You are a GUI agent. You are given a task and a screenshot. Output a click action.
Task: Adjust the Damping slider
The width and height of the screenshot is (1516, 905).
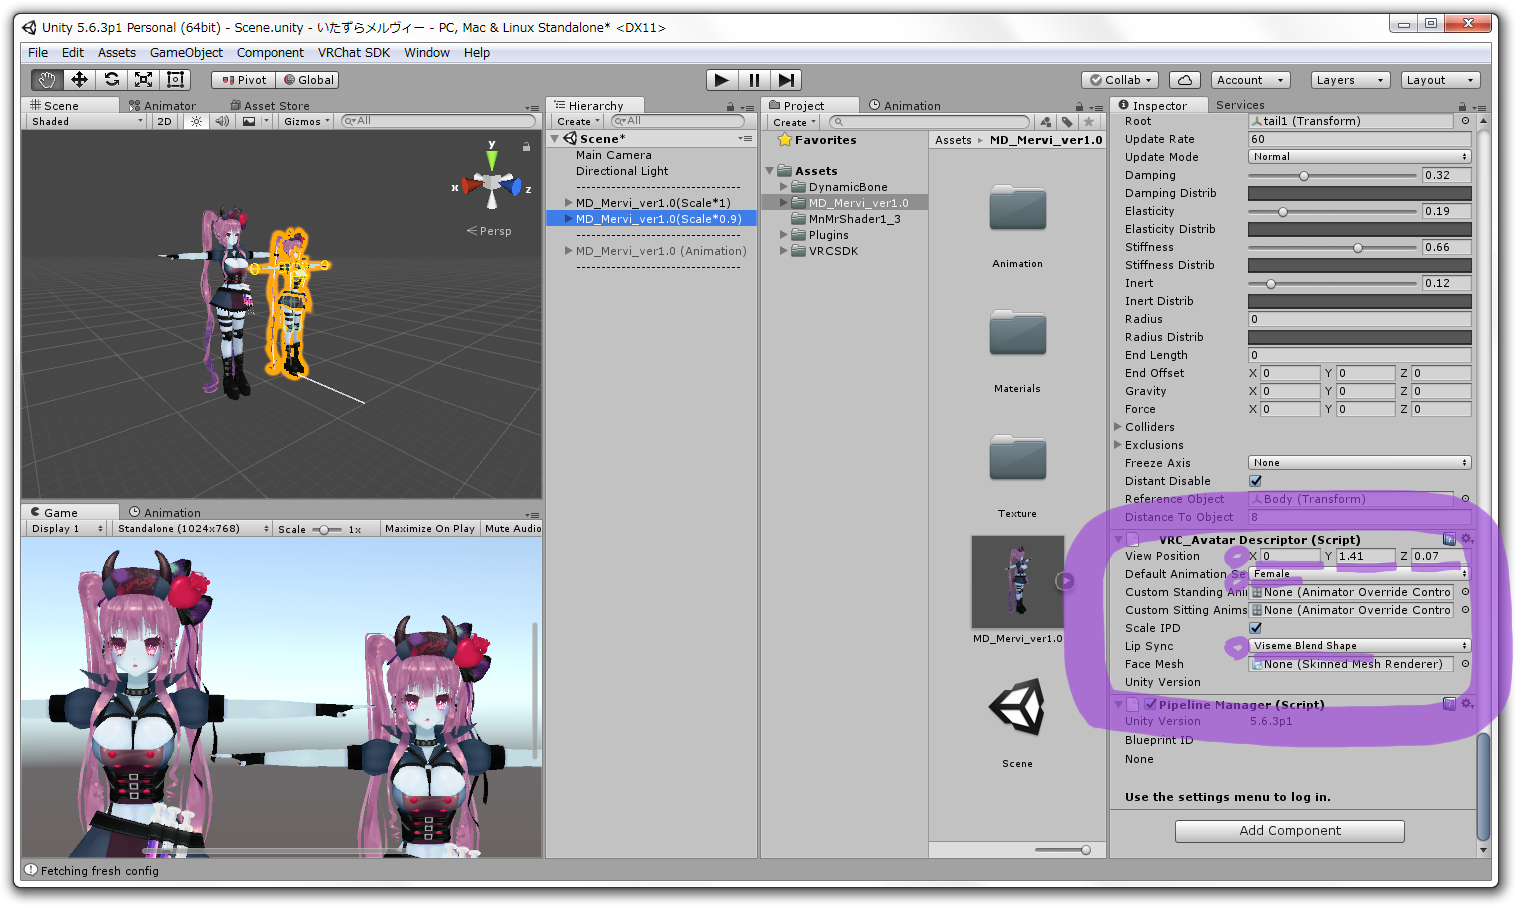click(1333, 175)
